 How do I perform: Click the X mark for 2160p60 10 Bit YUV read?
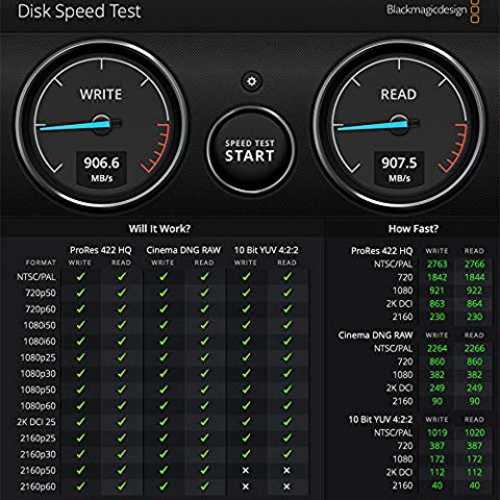click(x=287, y=487)
